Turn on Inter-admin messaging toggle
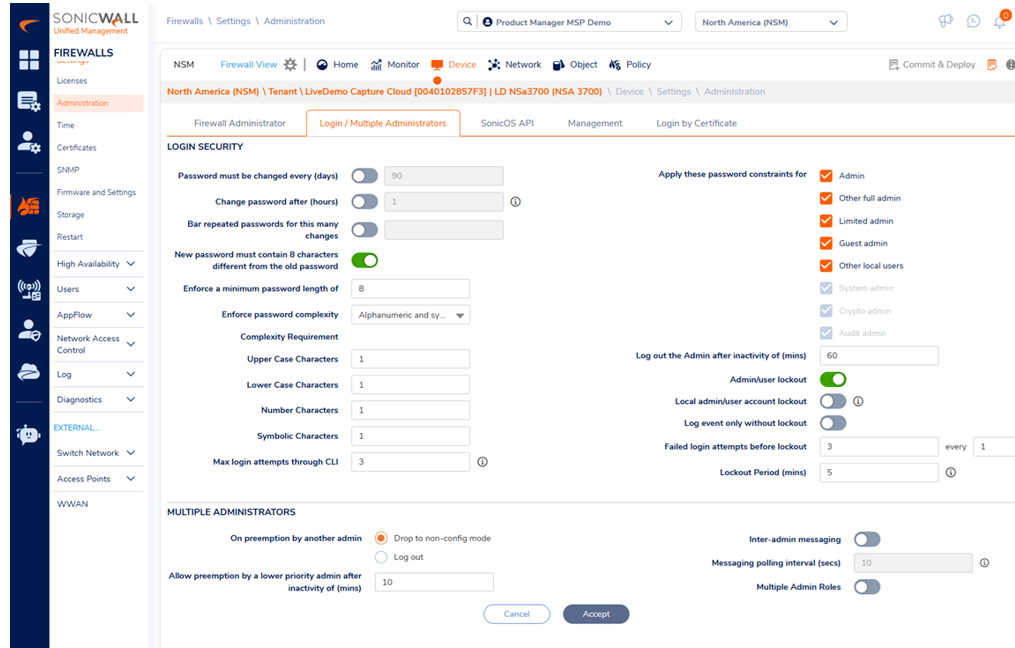Screen dimensions: 1015x648 (867, 539)
